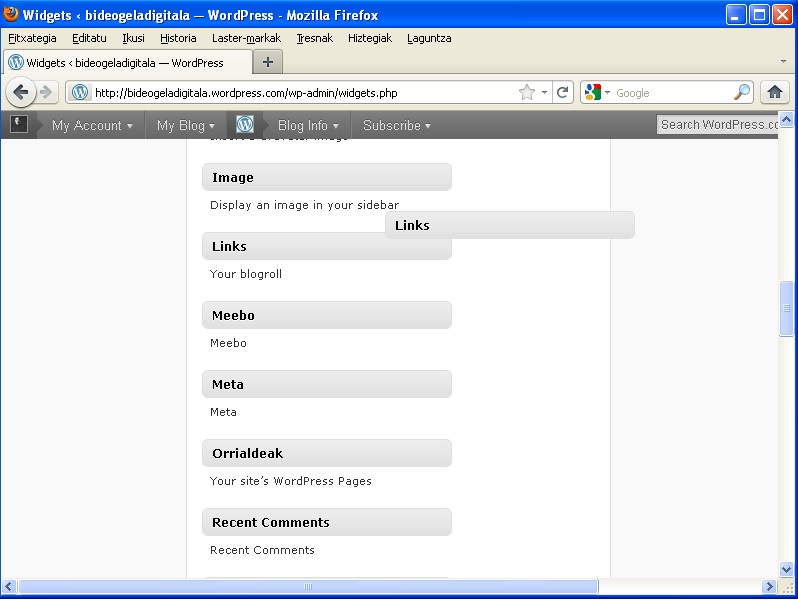Expand the Blog Info dropdown

pos(308,125)
